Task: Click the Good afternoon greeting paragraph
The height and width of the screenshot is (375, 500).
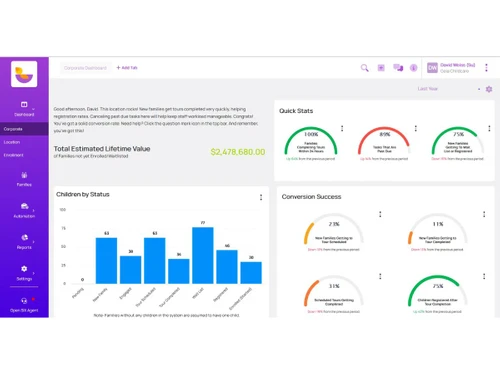Action: click(156, 120)
